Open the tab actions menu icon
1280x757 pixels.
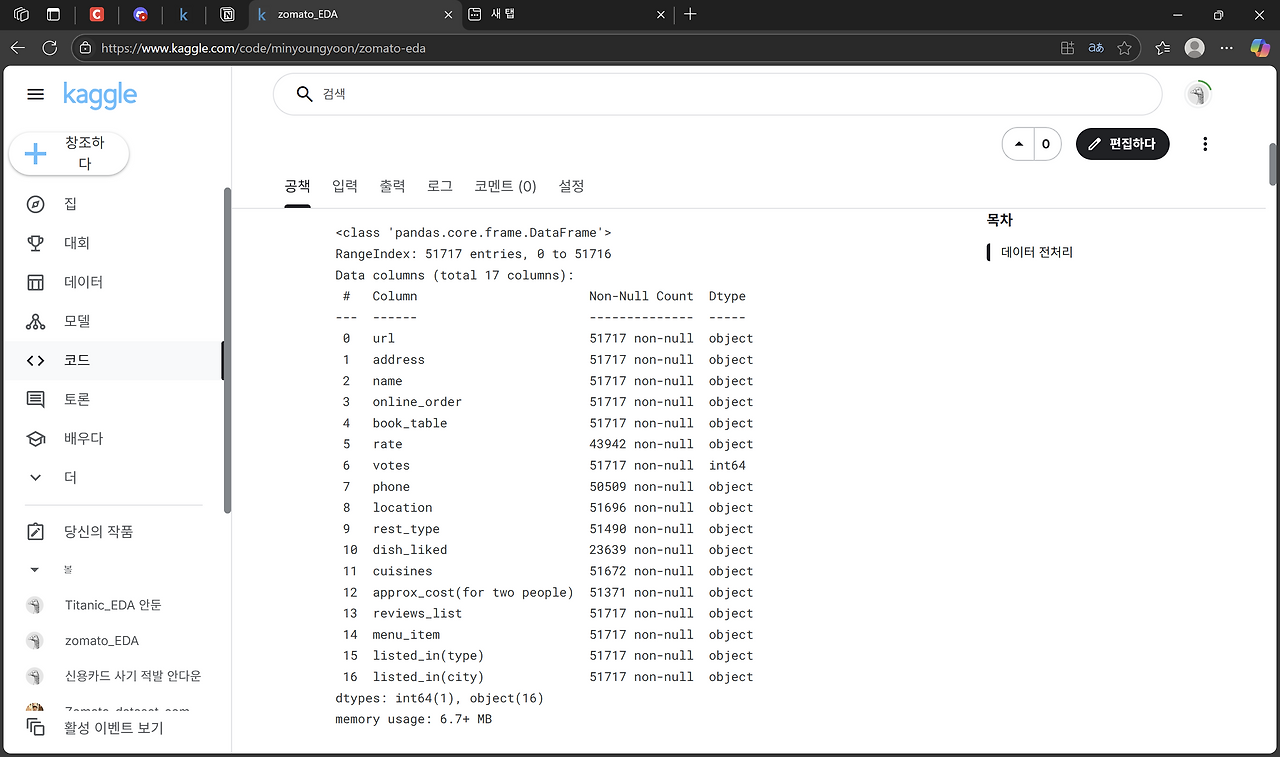tap(53, 15)
